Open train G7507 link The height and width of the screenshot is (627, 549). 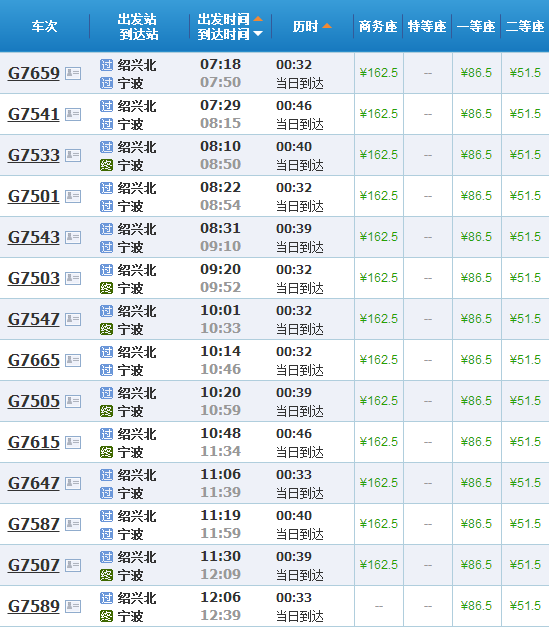(x=34, y=565)
